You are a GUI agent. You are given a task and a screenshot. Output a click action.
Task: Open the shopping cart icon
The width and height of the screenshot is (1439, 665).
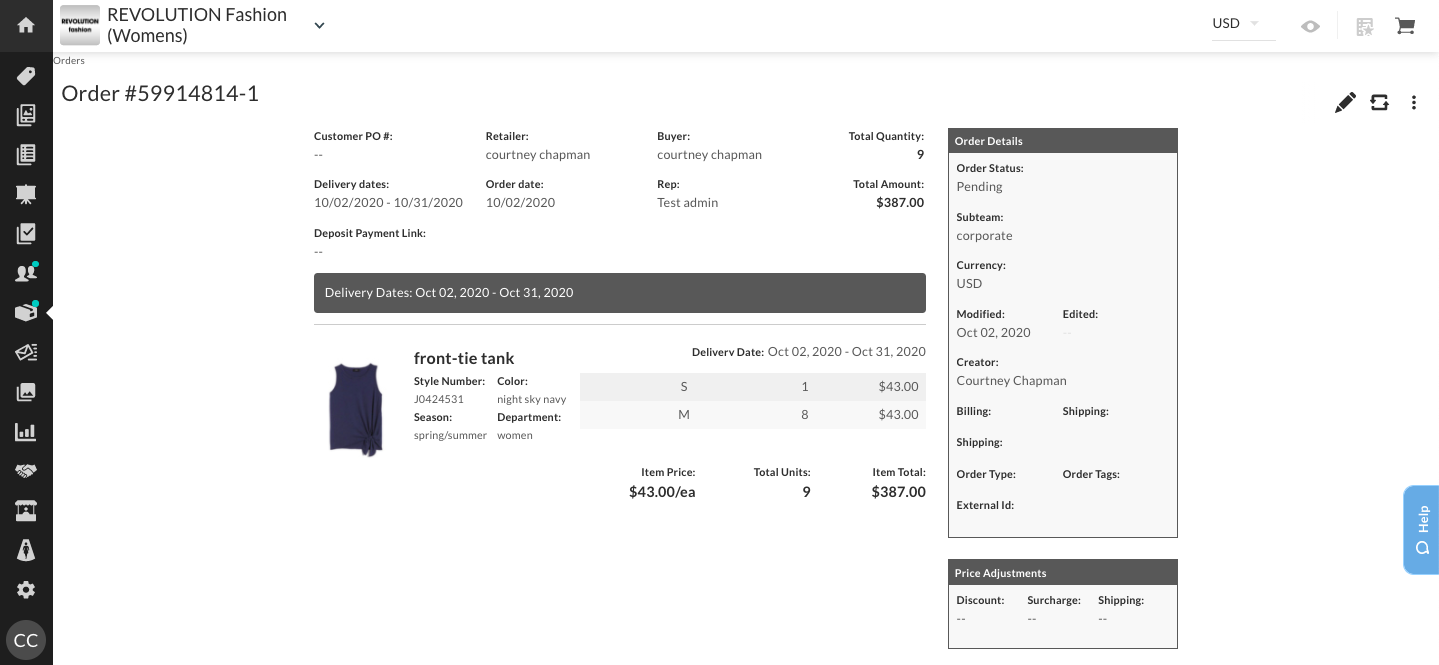point(1405,27)
